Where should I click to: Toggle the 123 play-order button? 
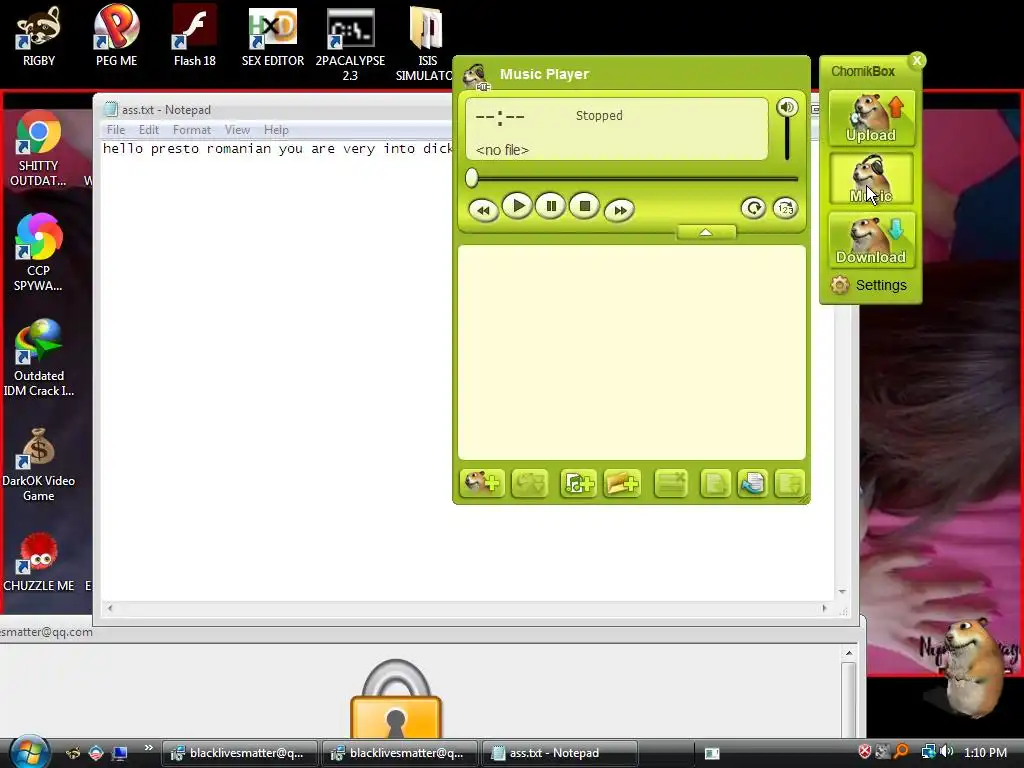click(x=786, y=208)
